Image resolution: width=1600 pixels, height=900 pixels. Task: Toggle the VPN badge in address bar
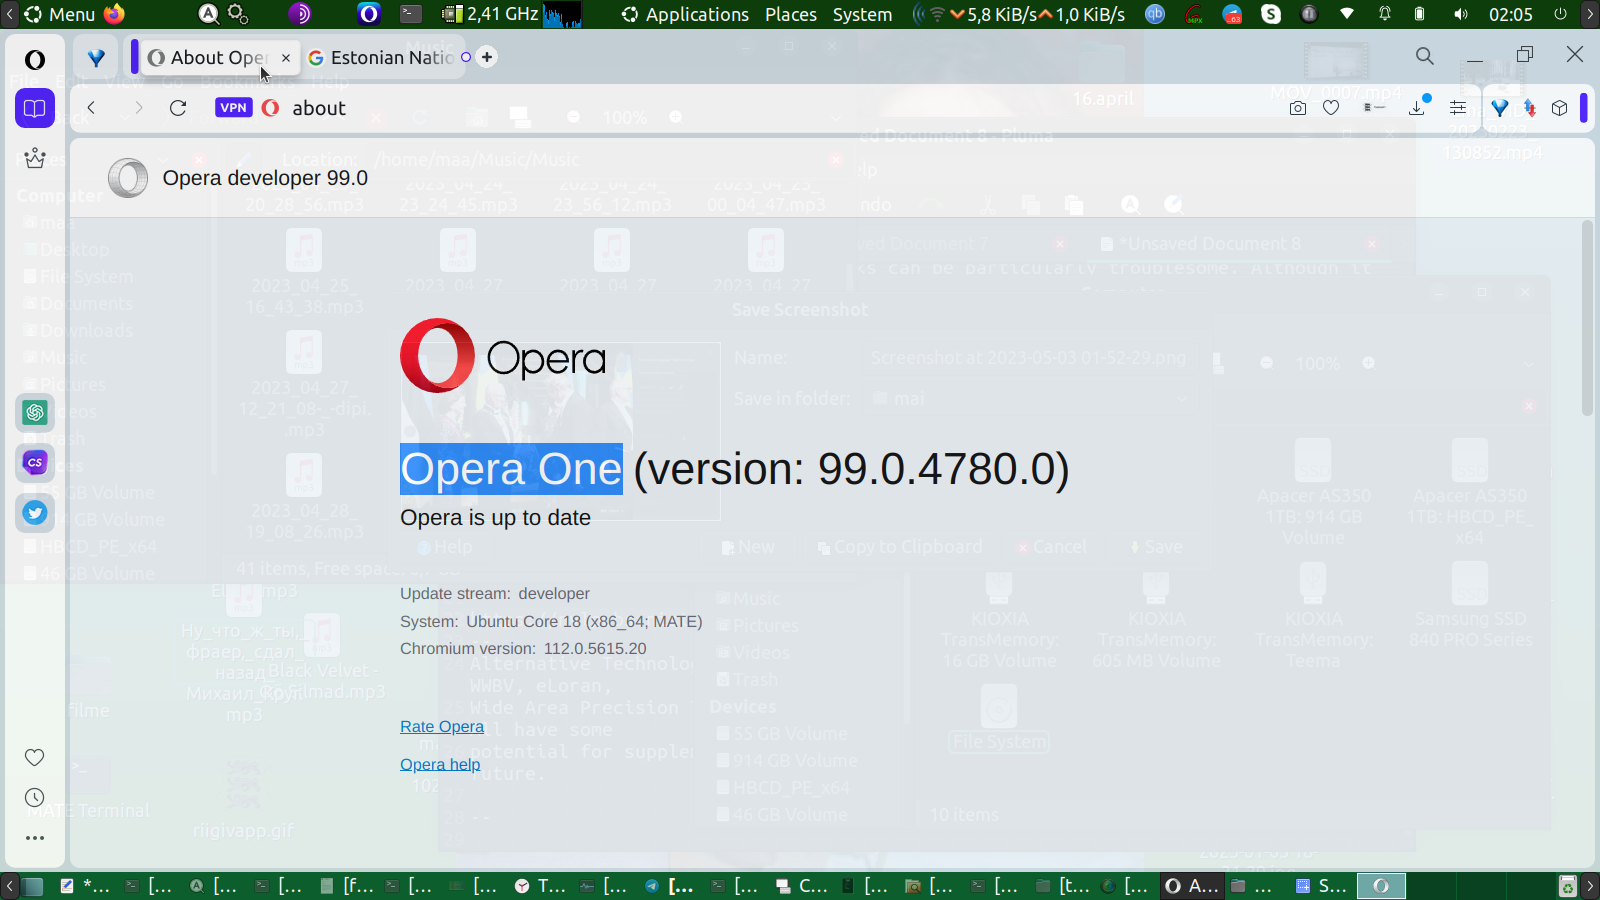pos(233,108)
